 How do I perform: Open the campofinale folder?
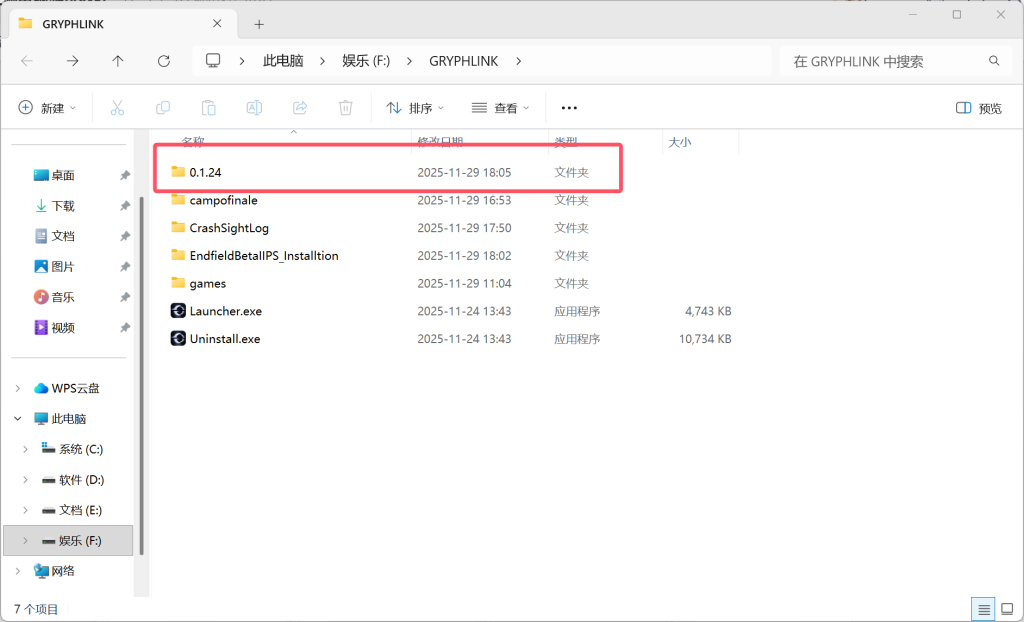[227, 199]
